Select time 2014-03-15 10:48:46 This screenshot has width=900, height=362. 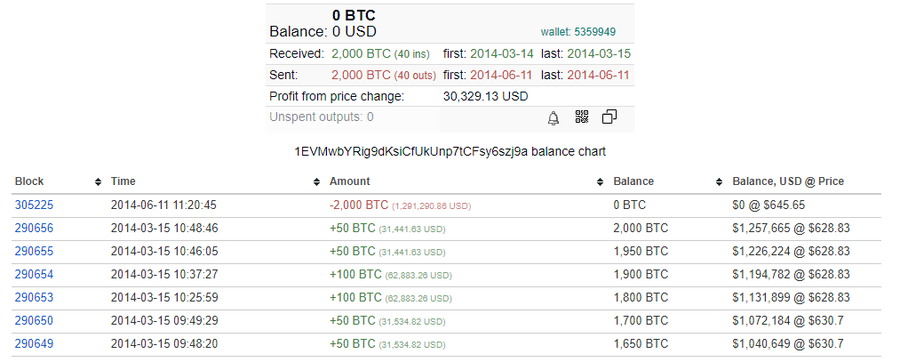164,228
